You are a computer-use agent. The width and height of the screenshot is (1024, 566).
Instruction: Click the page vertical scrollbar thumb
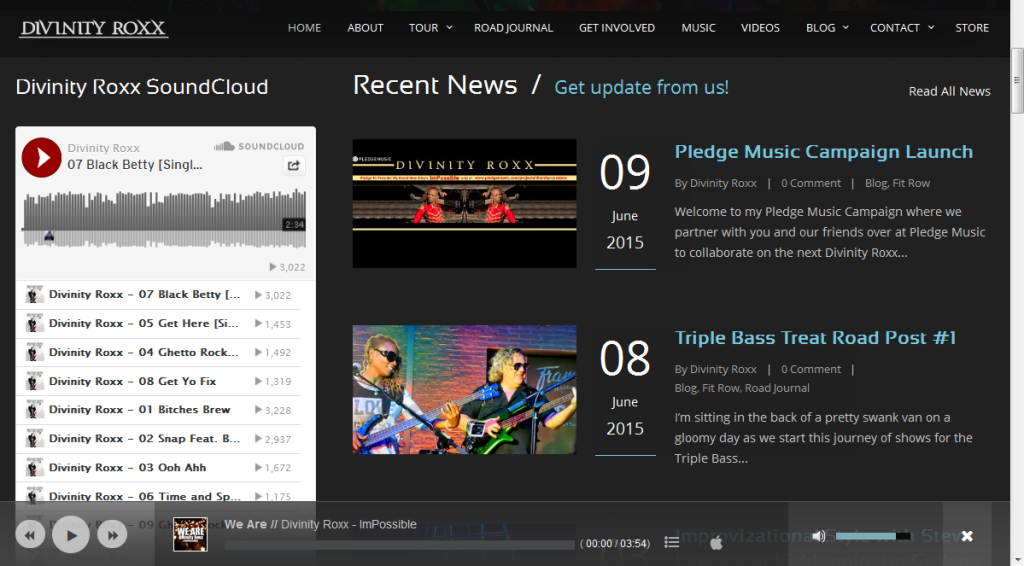[x=1017, y=80]
